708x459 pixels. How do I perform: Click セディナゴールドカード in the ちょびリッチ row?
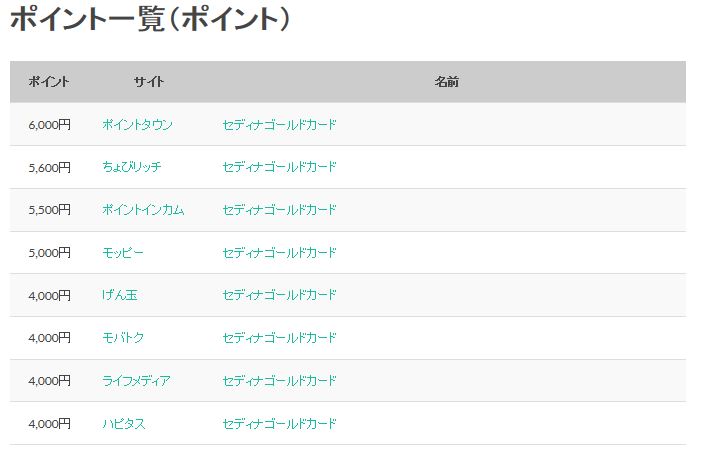279,167
